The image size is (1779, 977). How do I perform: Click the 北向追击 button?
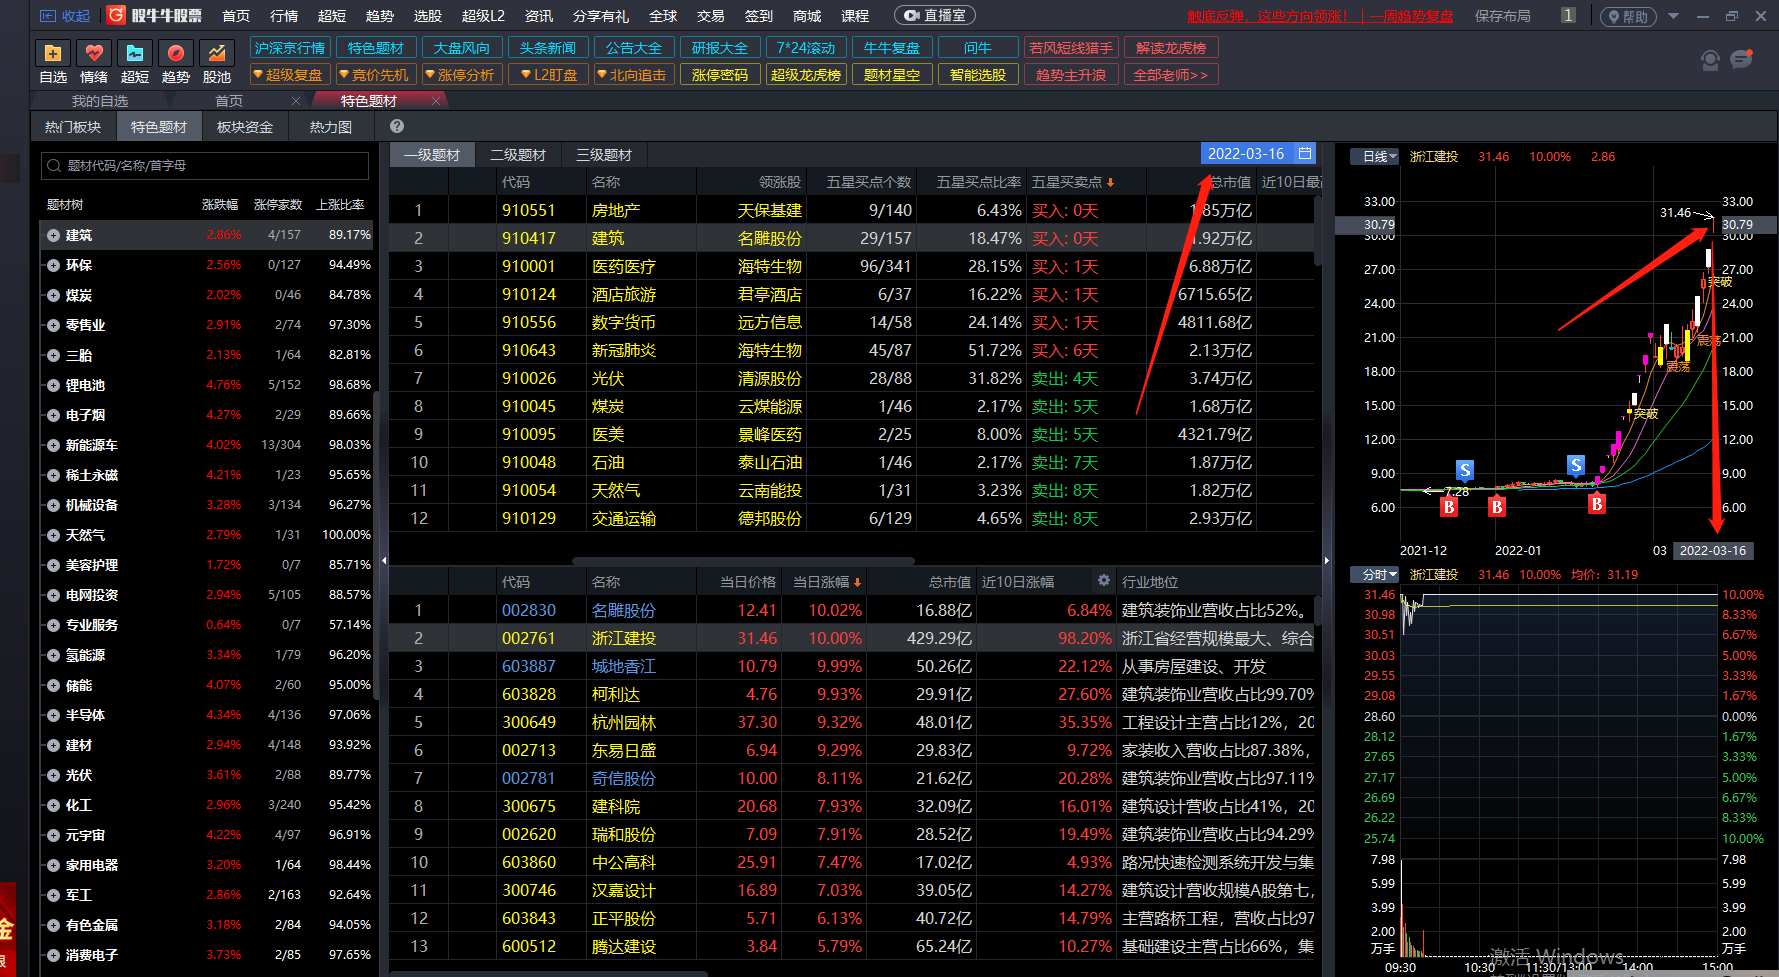(634, 75)
